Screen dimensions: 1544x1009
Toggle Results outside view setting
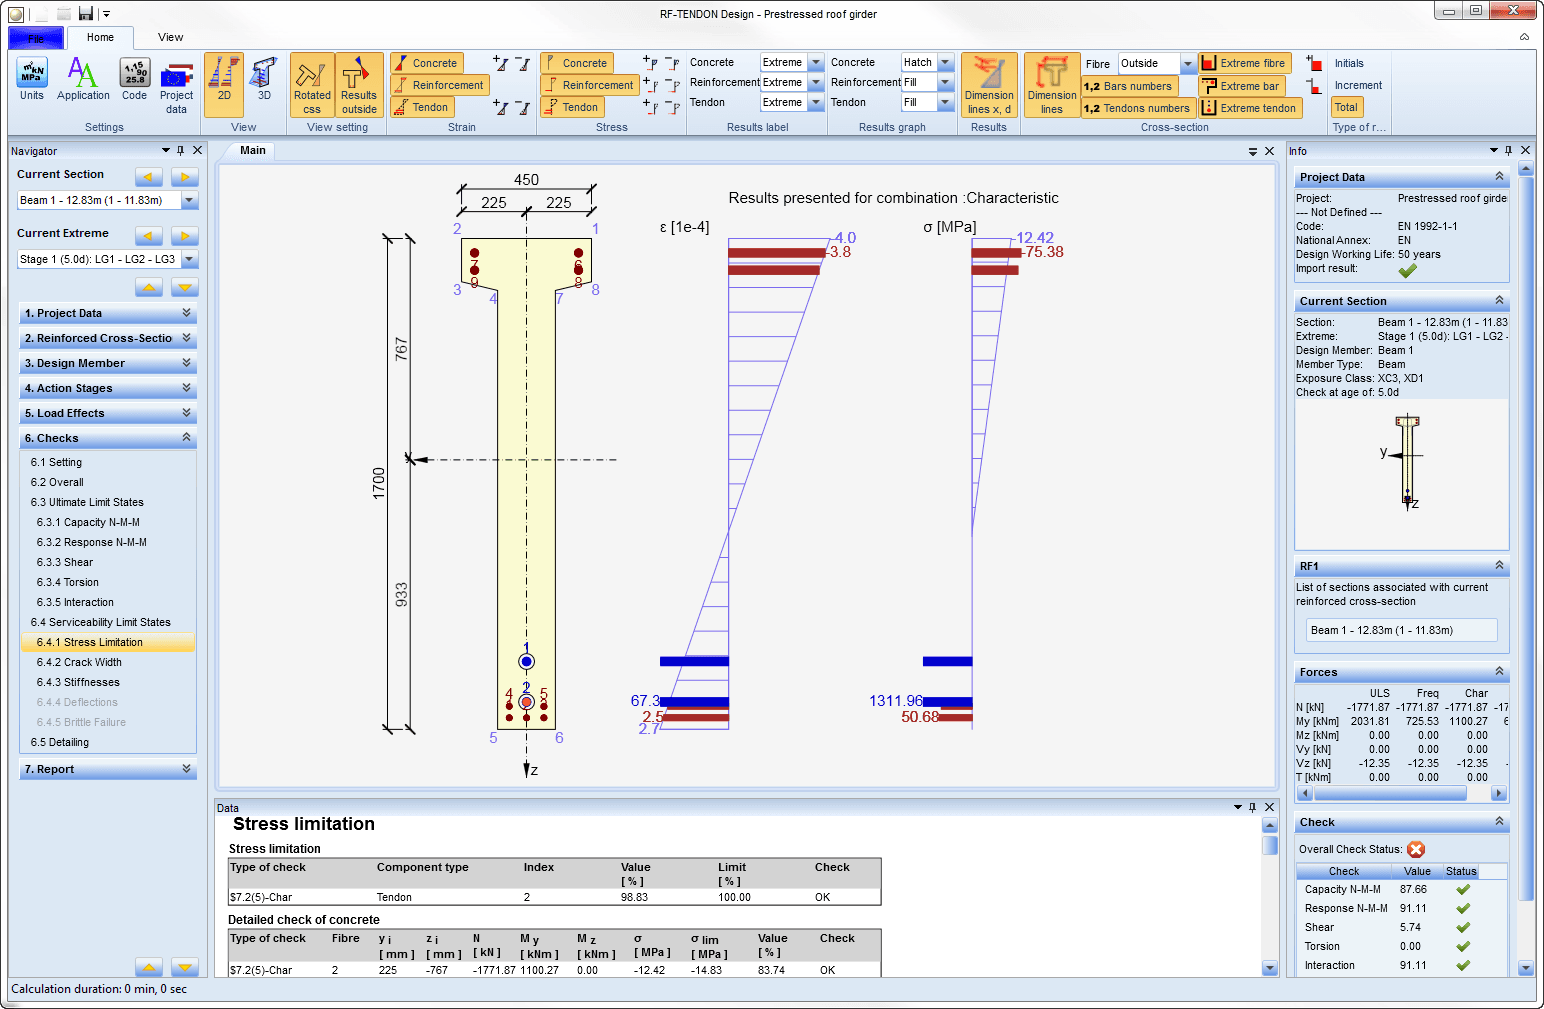click(x=359, y=84)
